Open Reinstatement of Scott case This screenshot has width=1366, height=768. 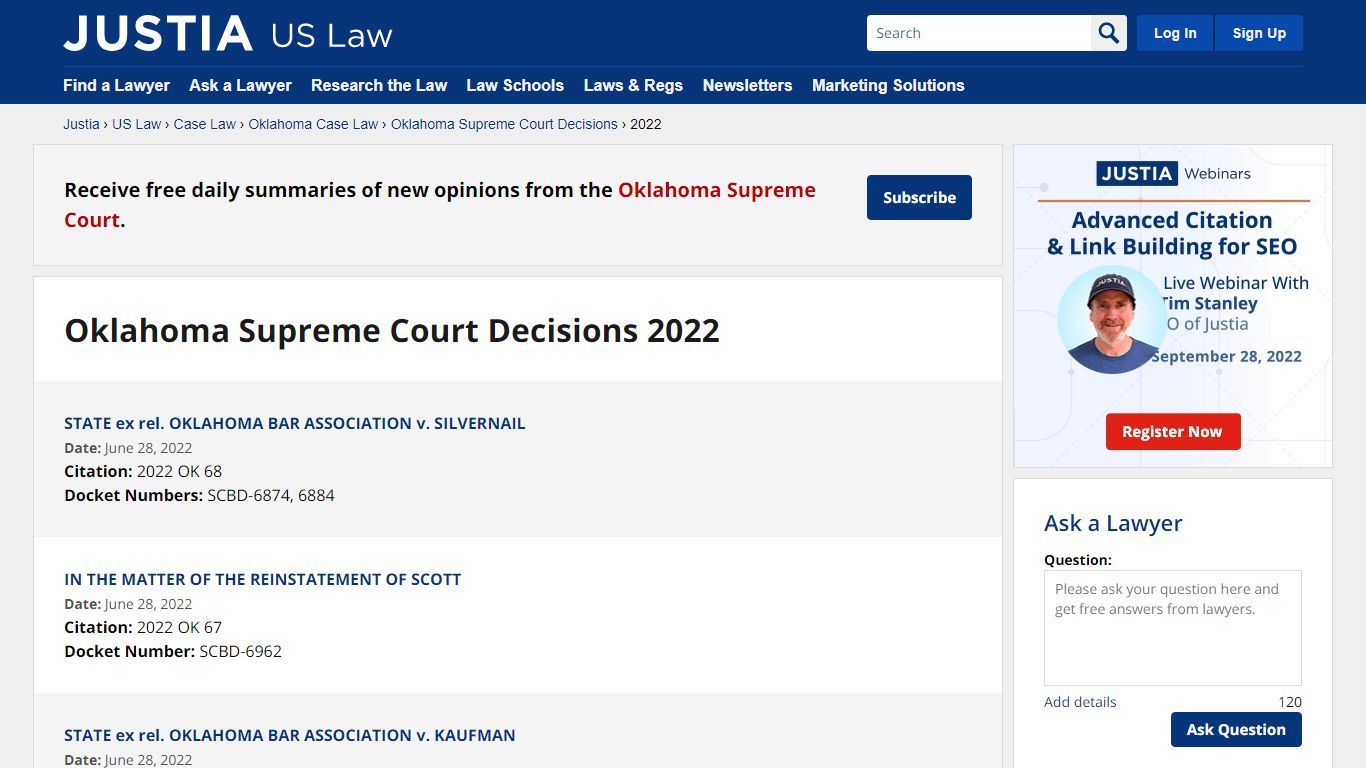click(x=263, y=579)
